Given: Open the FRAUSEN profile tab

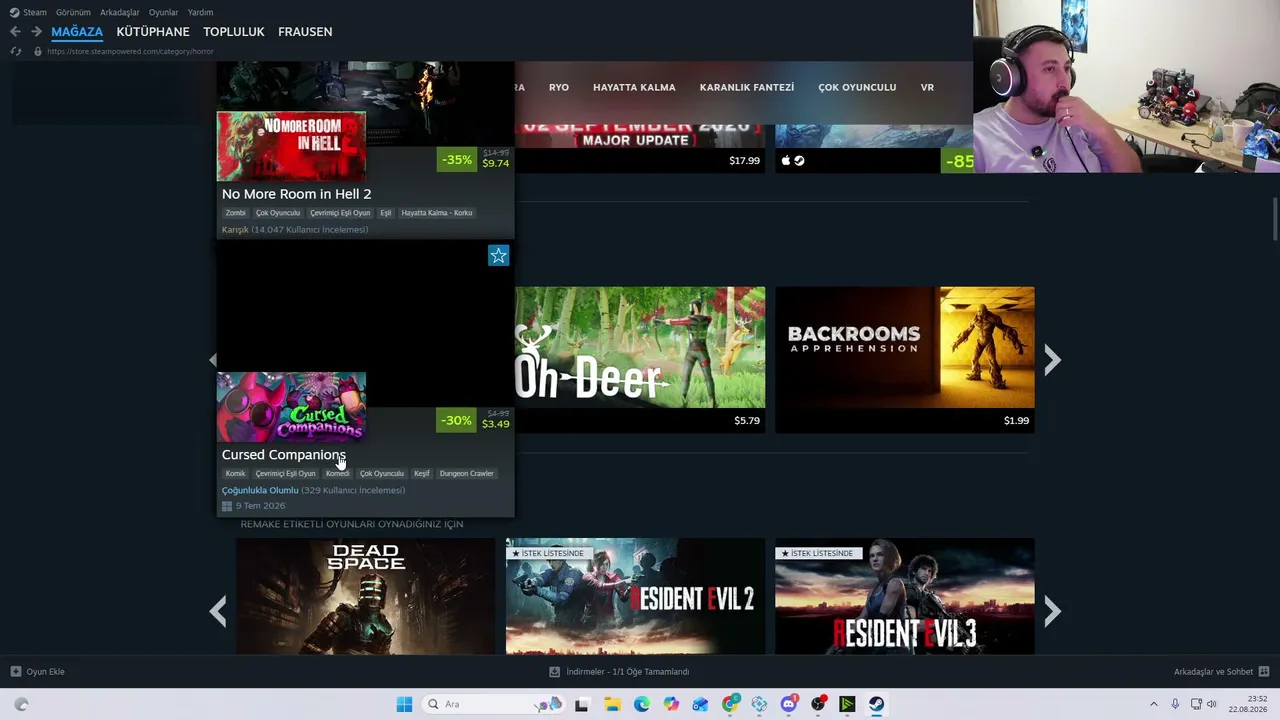Looking at the screenshot, I should pyautogui.click(x=305, y=32).
